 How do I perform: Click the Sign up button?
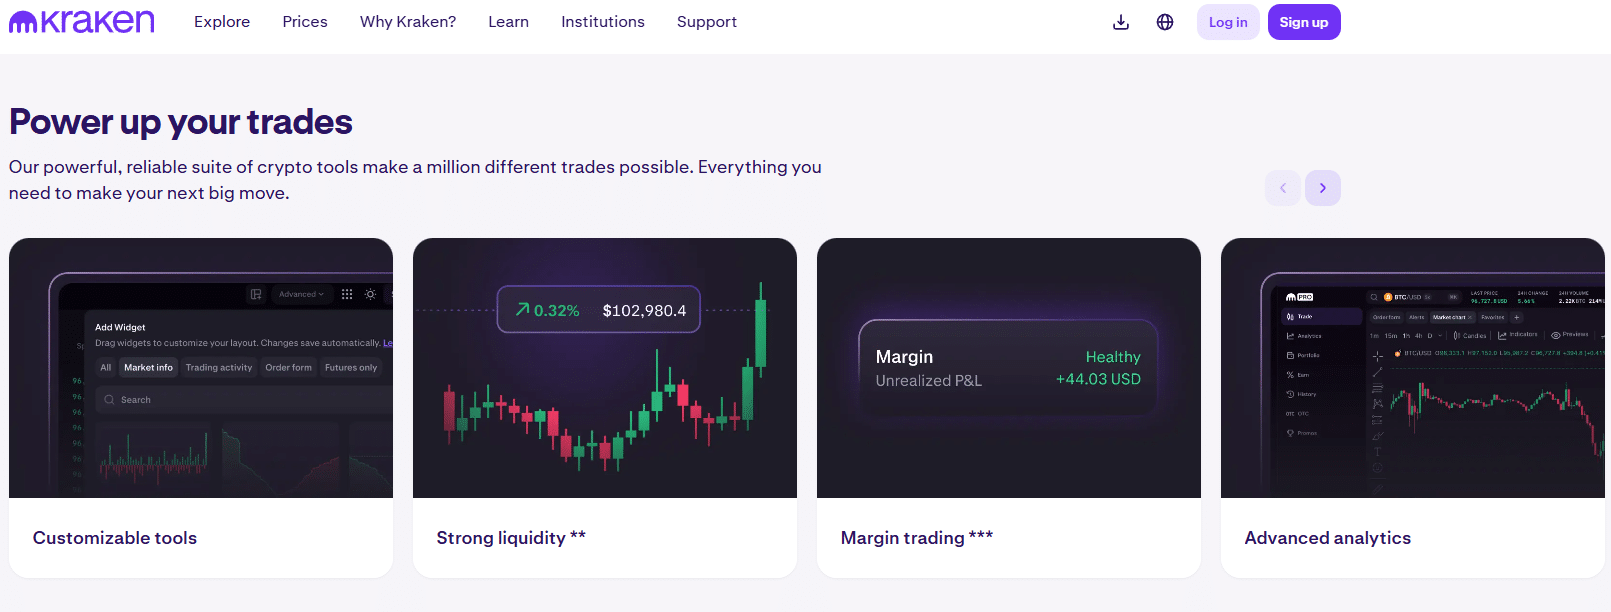(x=1304, y=22)
